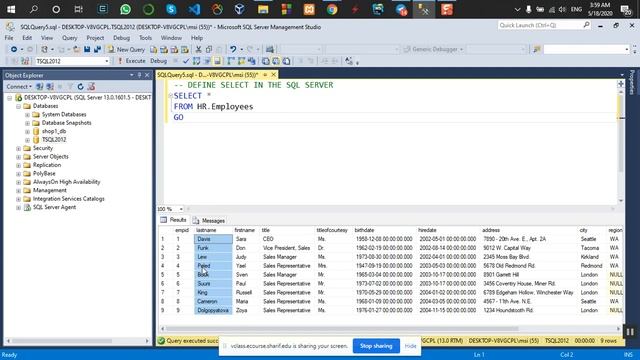Click the Refresh icon in Object Explorer

tap(80, 87)
